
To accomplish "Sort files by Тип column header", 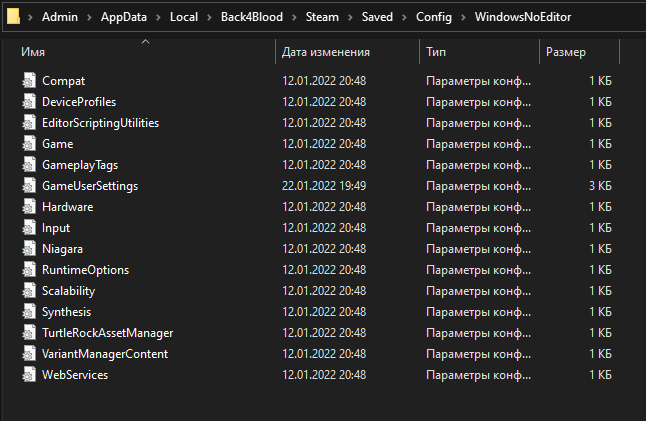I will click(436, 51).
